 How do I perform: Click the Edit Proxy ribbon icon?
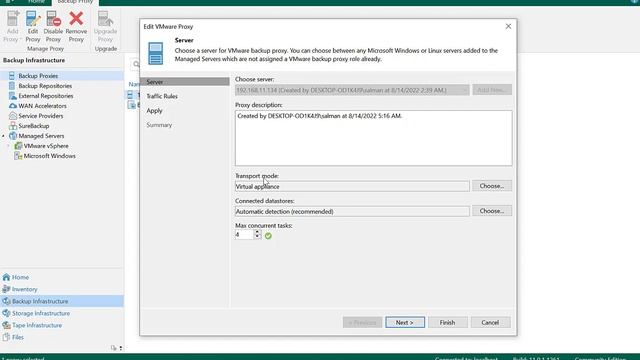33,19
